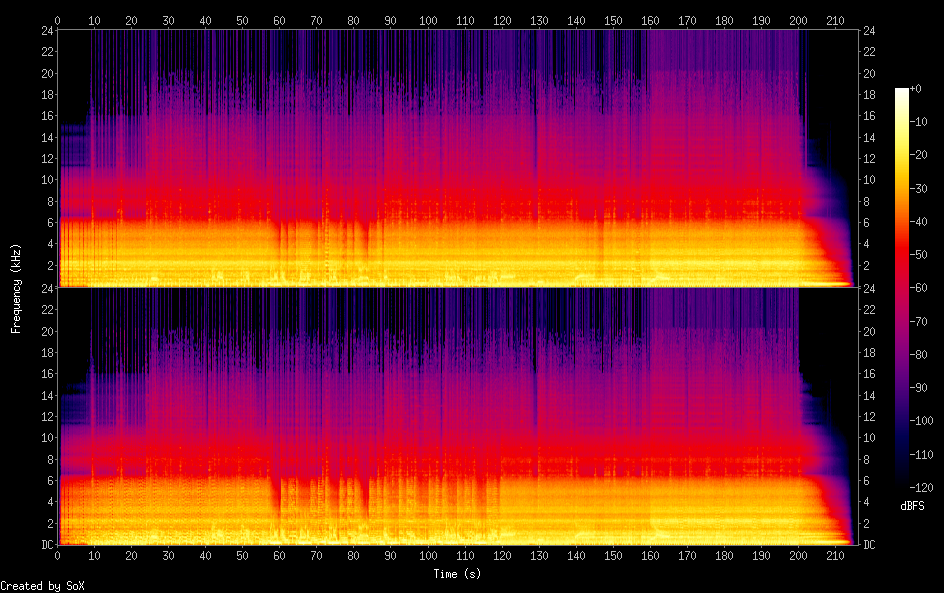Click inside the lower channel spectrogram plot
The image size is (944, 593).
458,417
